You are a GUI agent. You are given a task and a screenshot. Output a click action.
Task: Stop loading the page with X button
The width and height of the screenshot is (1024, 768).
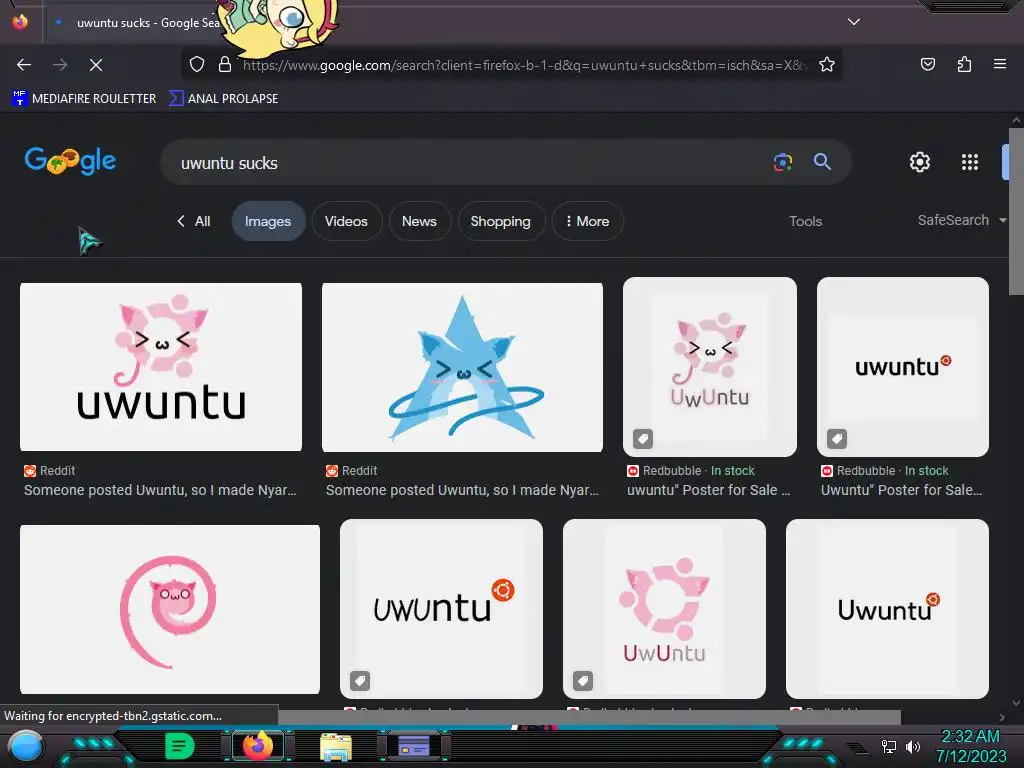[x=96, y=65]
